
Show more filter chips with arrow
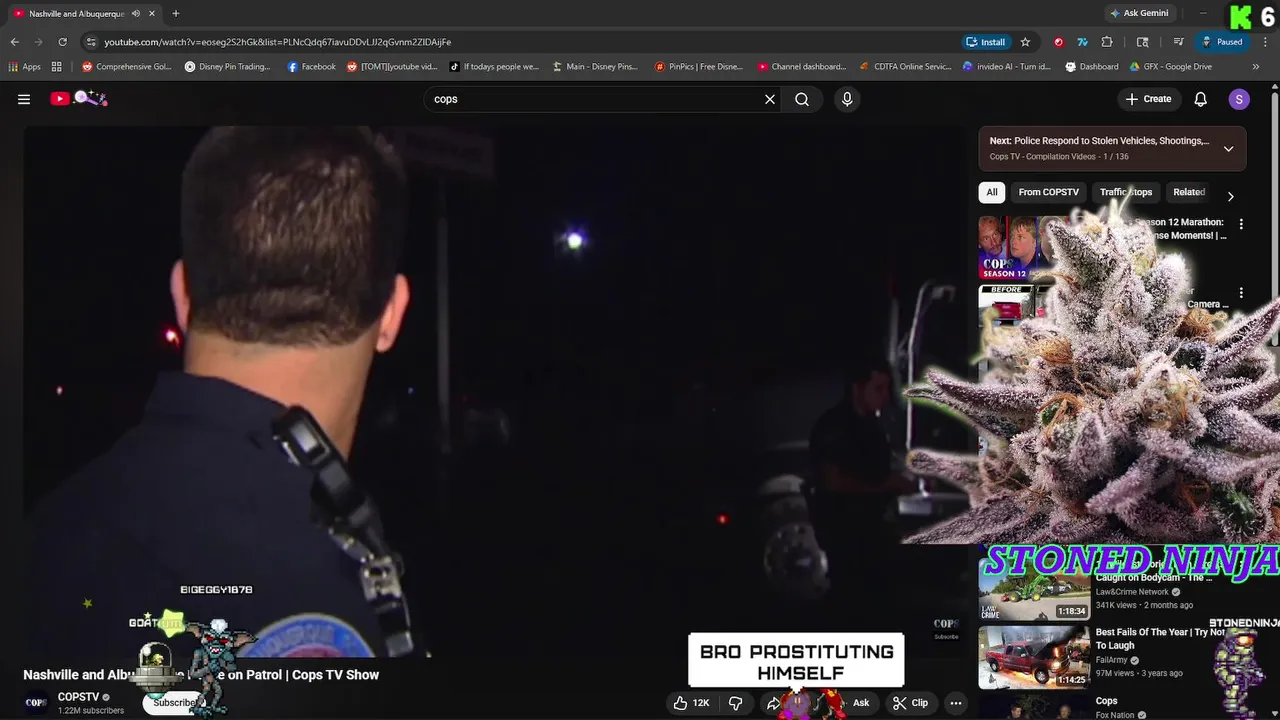coord(1230,196)
